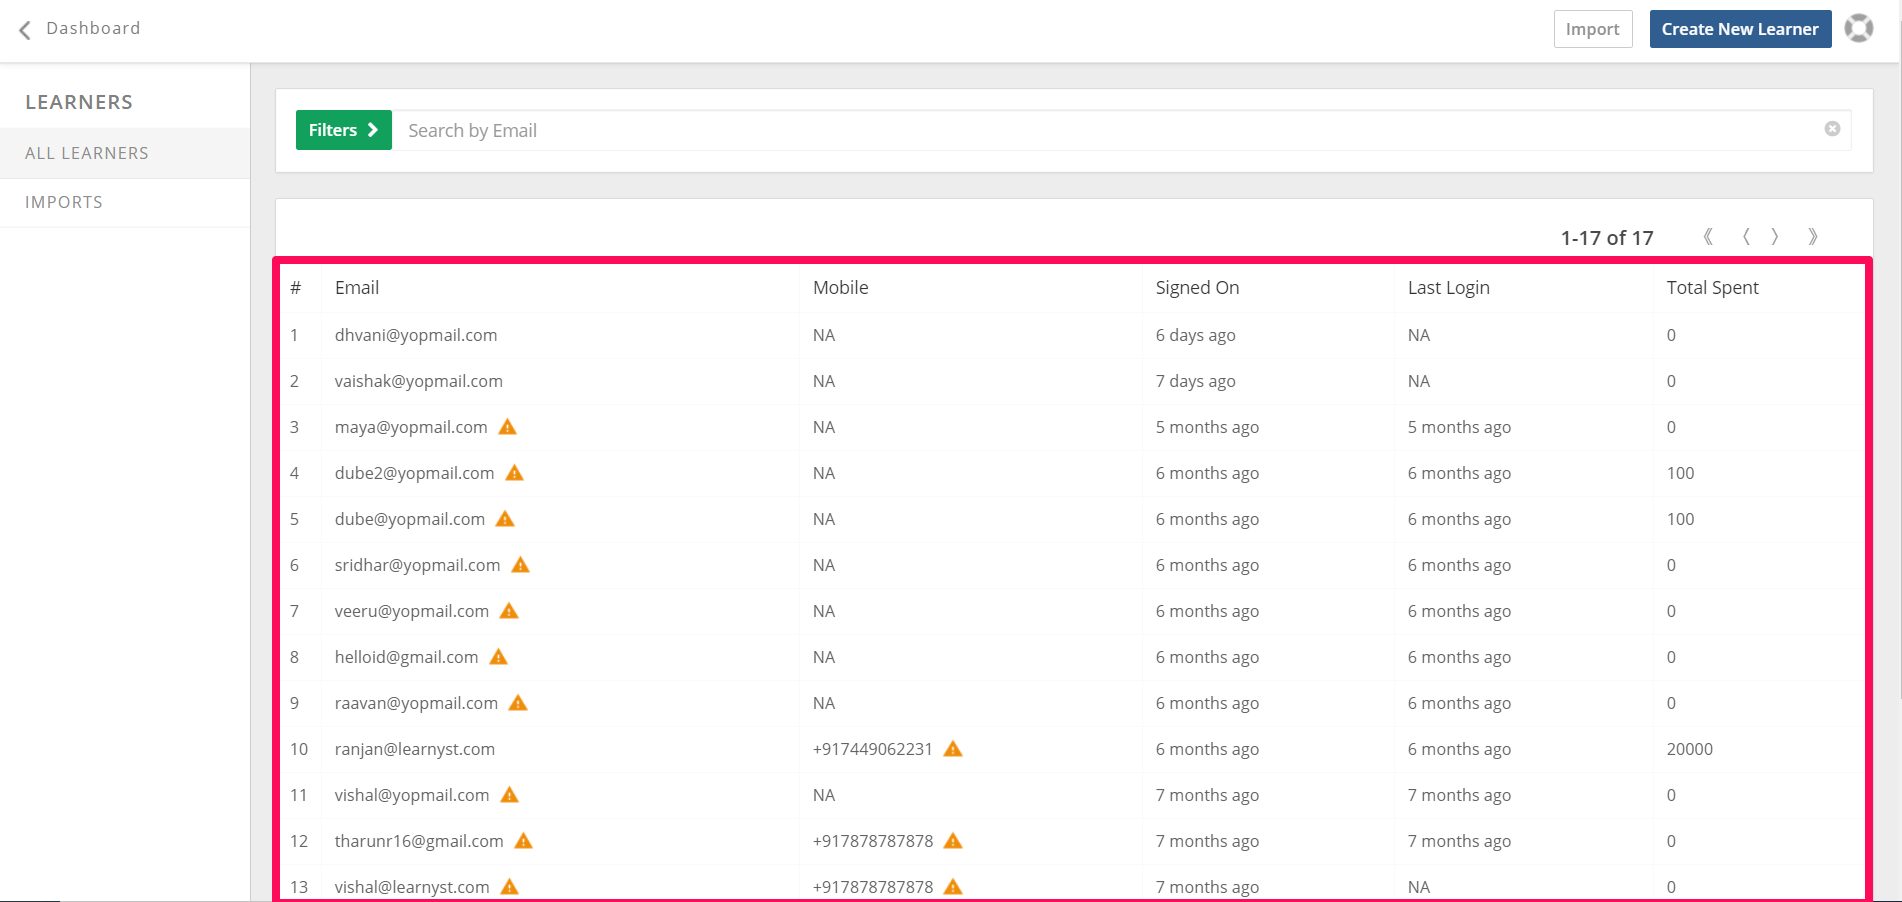Open learner veeru@yopmail.com
Image resolution: width=1902 pixels, height=902 pixels.
412,611
